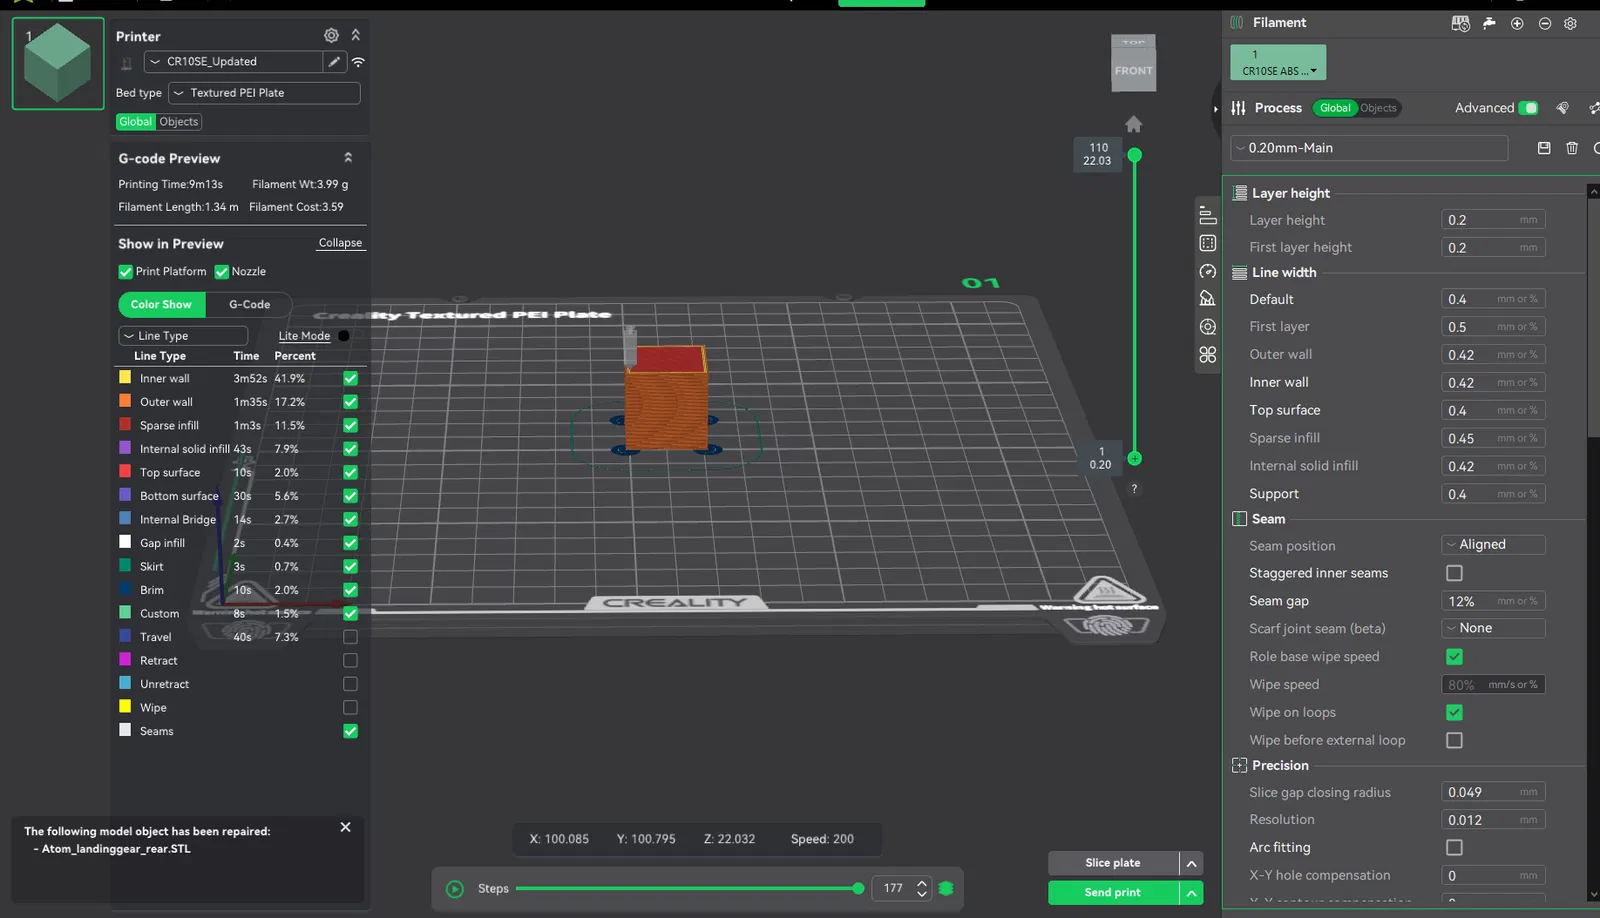Click the Process sliders icon
This screenshot has width=1600, height=918.
pyautogui.click(x=1238, y=108)
